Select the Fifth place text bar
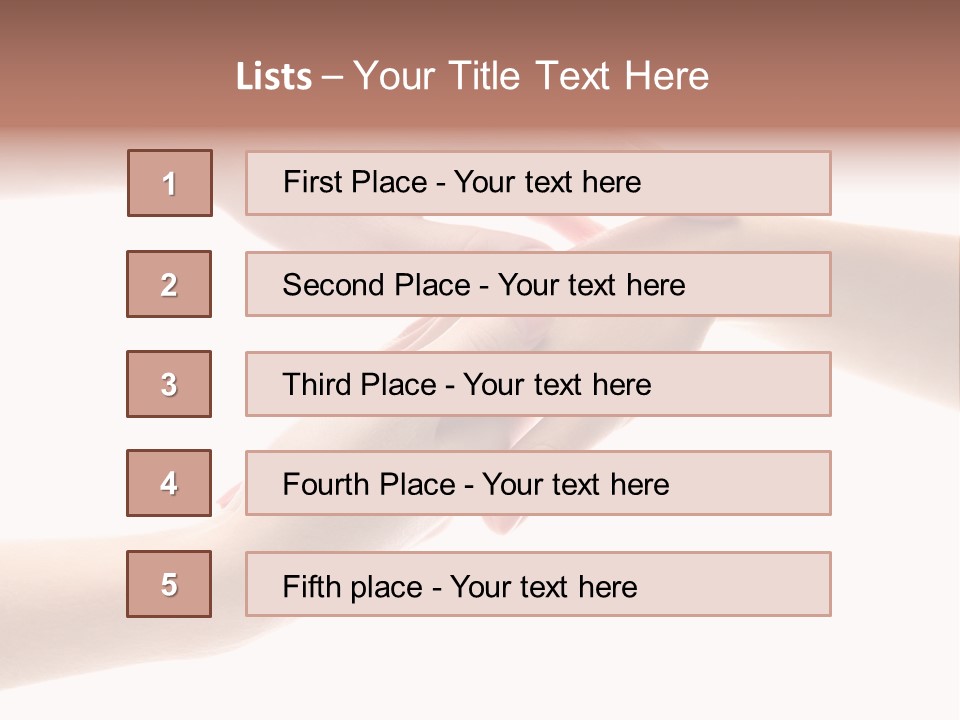The image size is (960, 720). [x=538, y=584]
